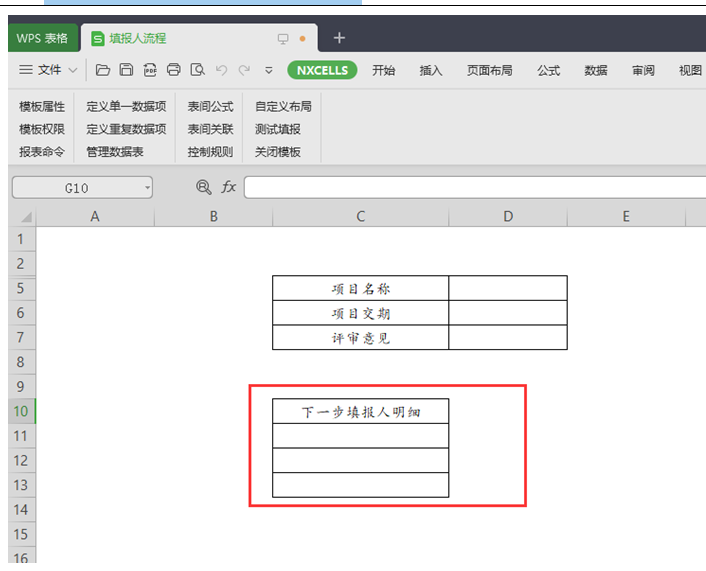The height and width of the screenshot is (571, 706).
Task: Open the 文件 menu dropdown
Action: pos(49,70)
